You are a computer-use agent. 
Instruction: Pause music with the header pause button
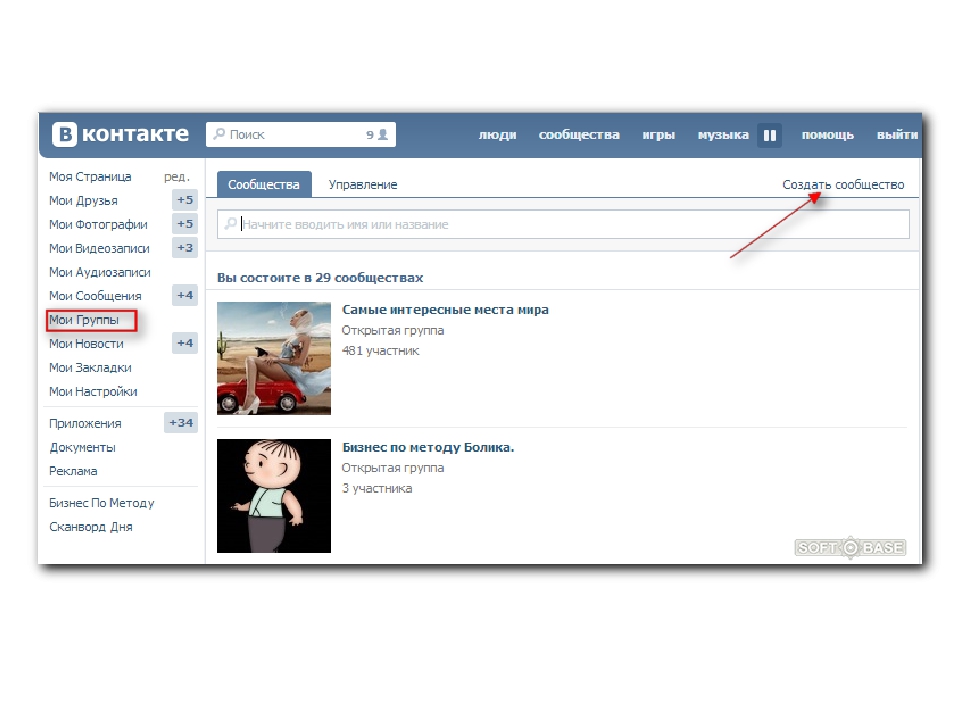point(769,135)
